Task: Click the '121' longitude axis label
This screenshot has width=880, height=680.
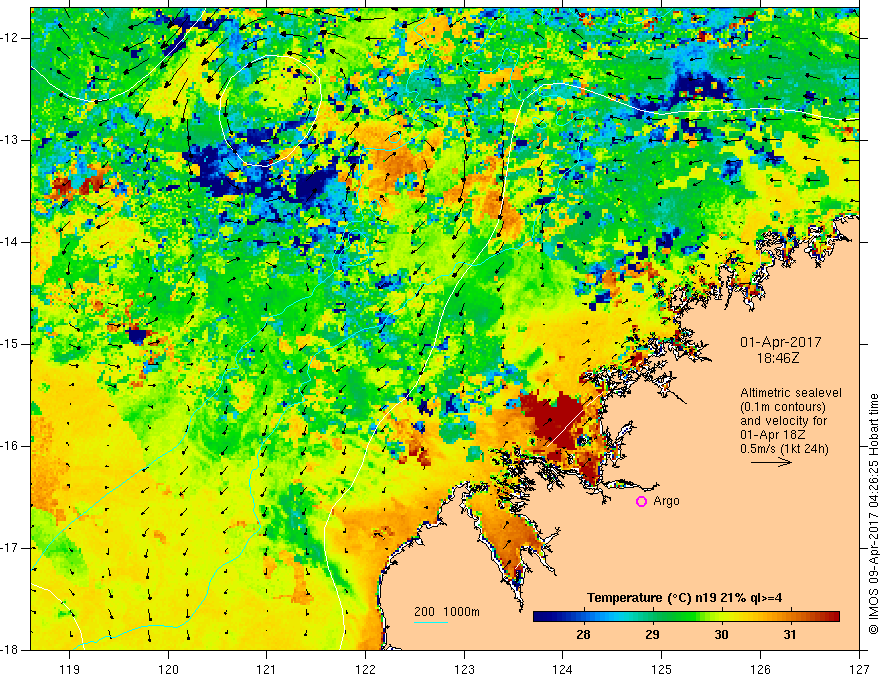Action: (x=267, y=669)
